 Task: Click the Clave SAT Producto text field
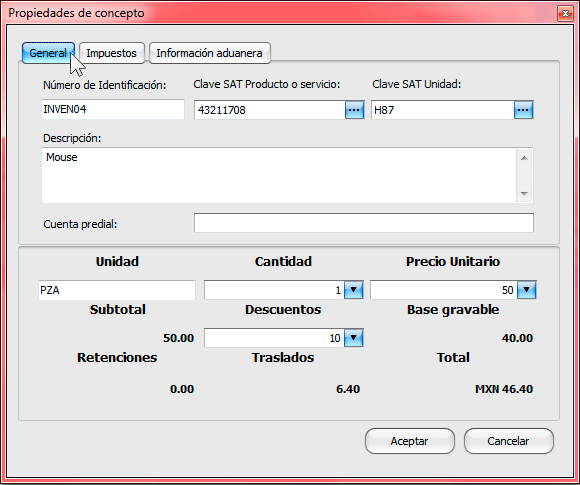tap(270, 110)
